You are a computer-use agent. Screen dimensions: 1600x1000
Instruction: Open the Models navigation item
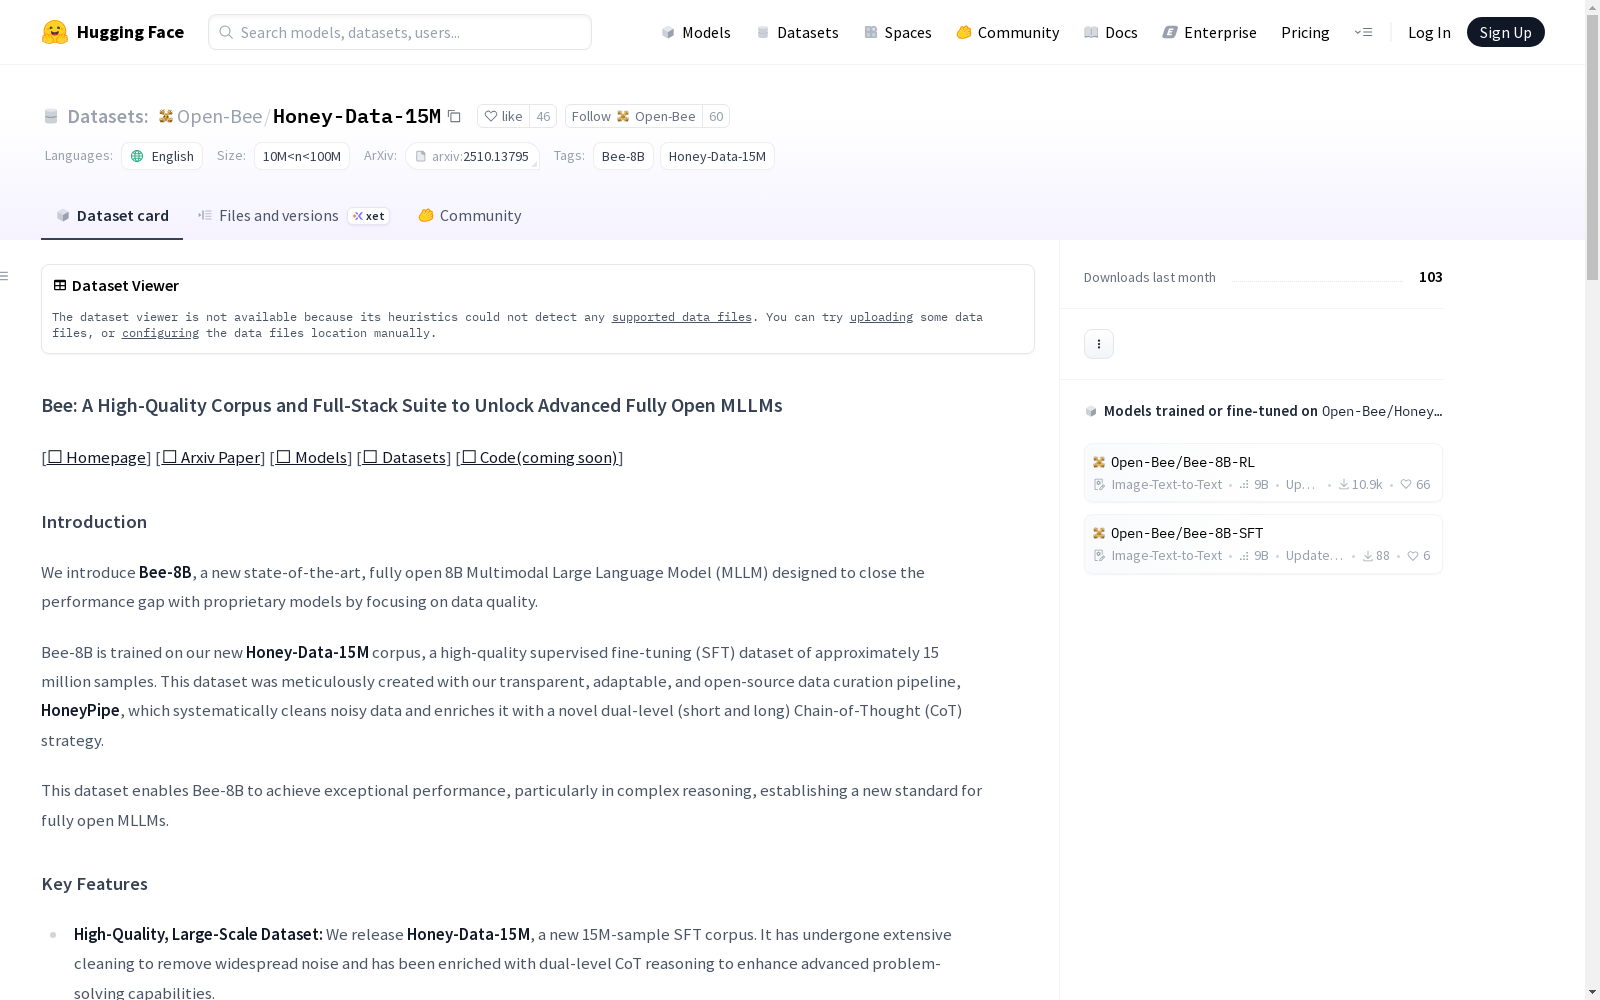(696, 32)
